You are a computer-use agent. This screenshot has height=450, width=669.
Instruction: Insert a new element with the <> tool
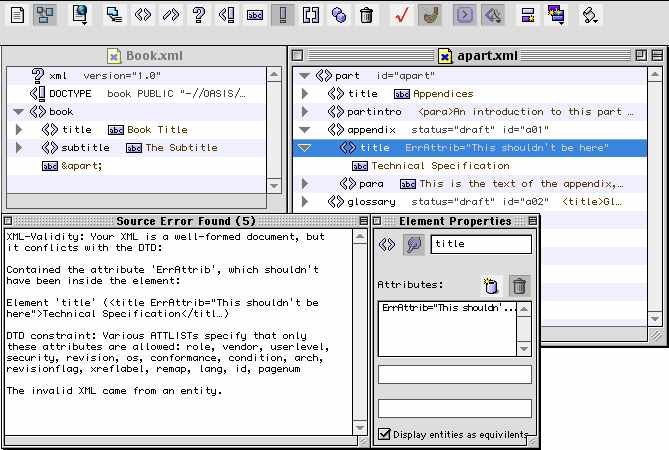point(143,15)
